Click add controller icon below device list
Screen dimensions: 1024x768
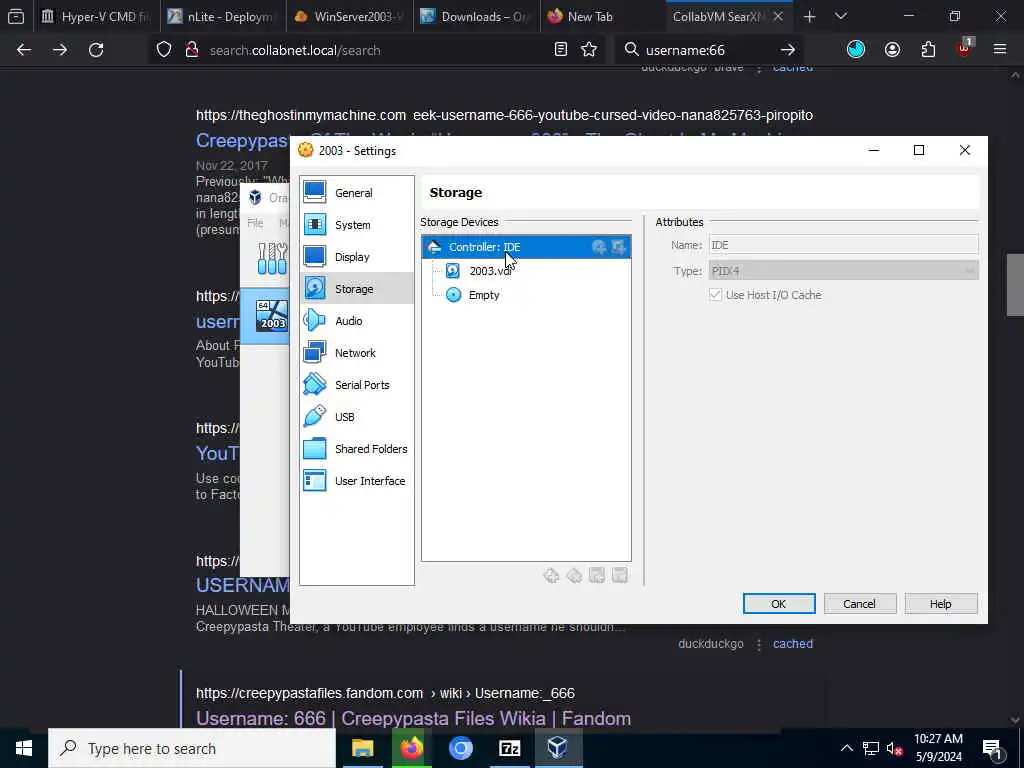(x=551, y=575)
